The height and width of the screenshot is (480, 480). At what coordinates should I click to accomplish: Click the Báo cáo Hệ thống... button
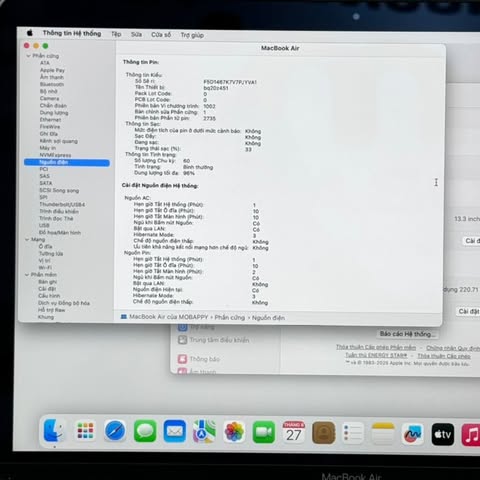(408, 334)
